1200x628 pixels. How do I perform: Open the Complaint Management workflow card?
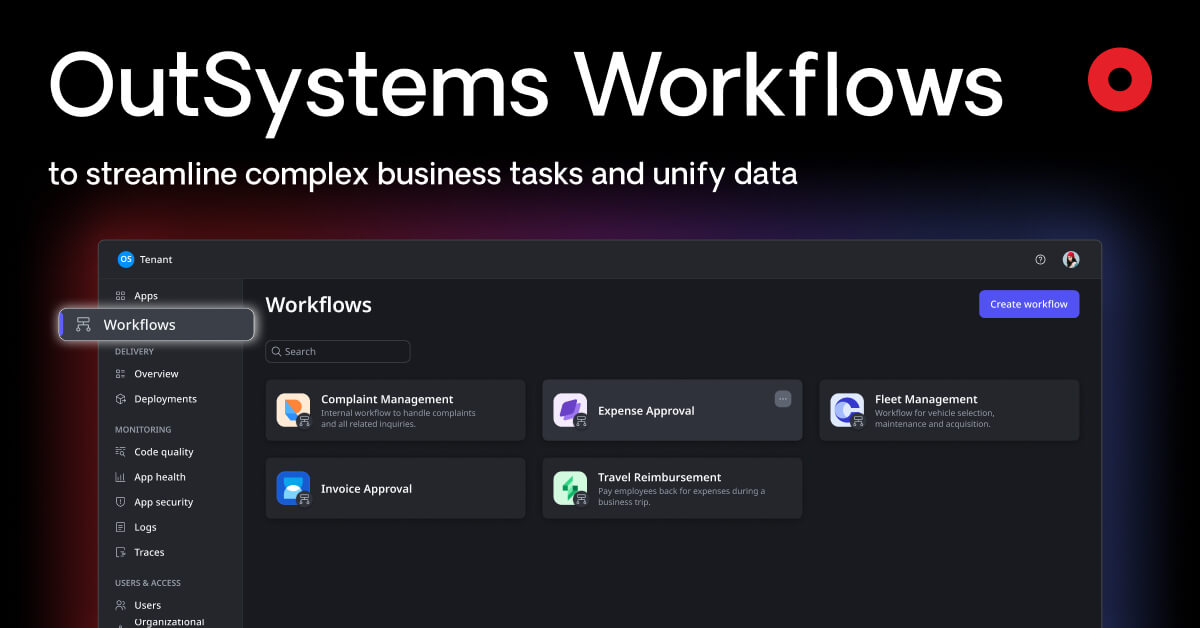coord(395,410)
